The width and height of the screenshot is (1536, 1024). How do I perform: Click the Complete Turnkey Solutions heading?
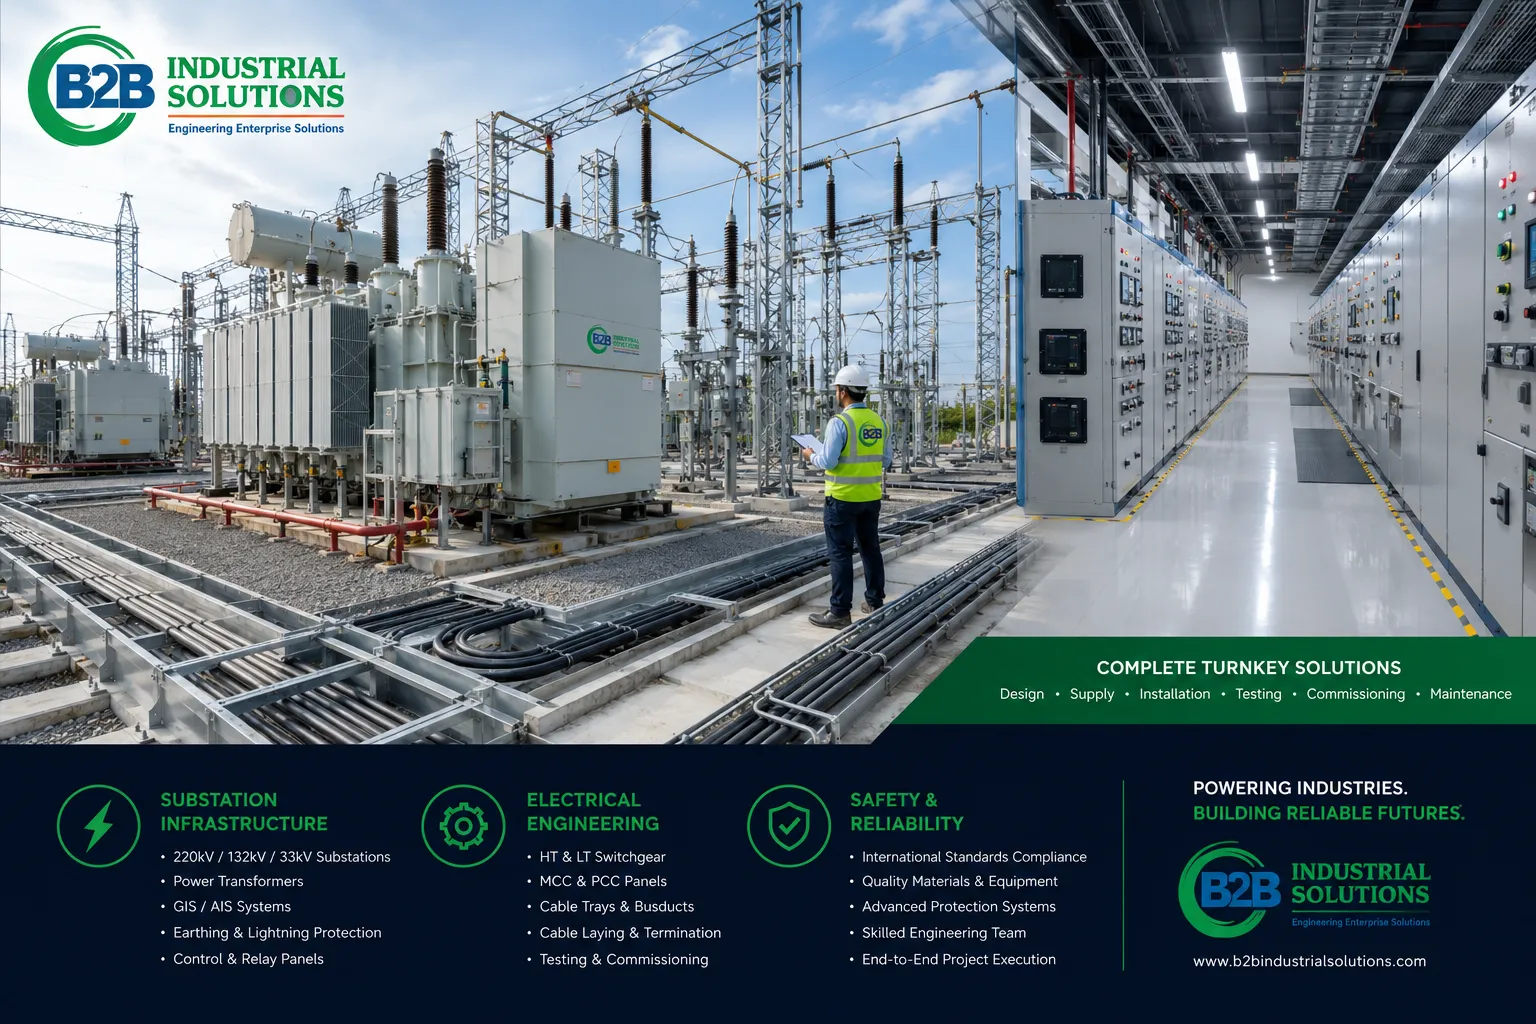[1248, 667]
